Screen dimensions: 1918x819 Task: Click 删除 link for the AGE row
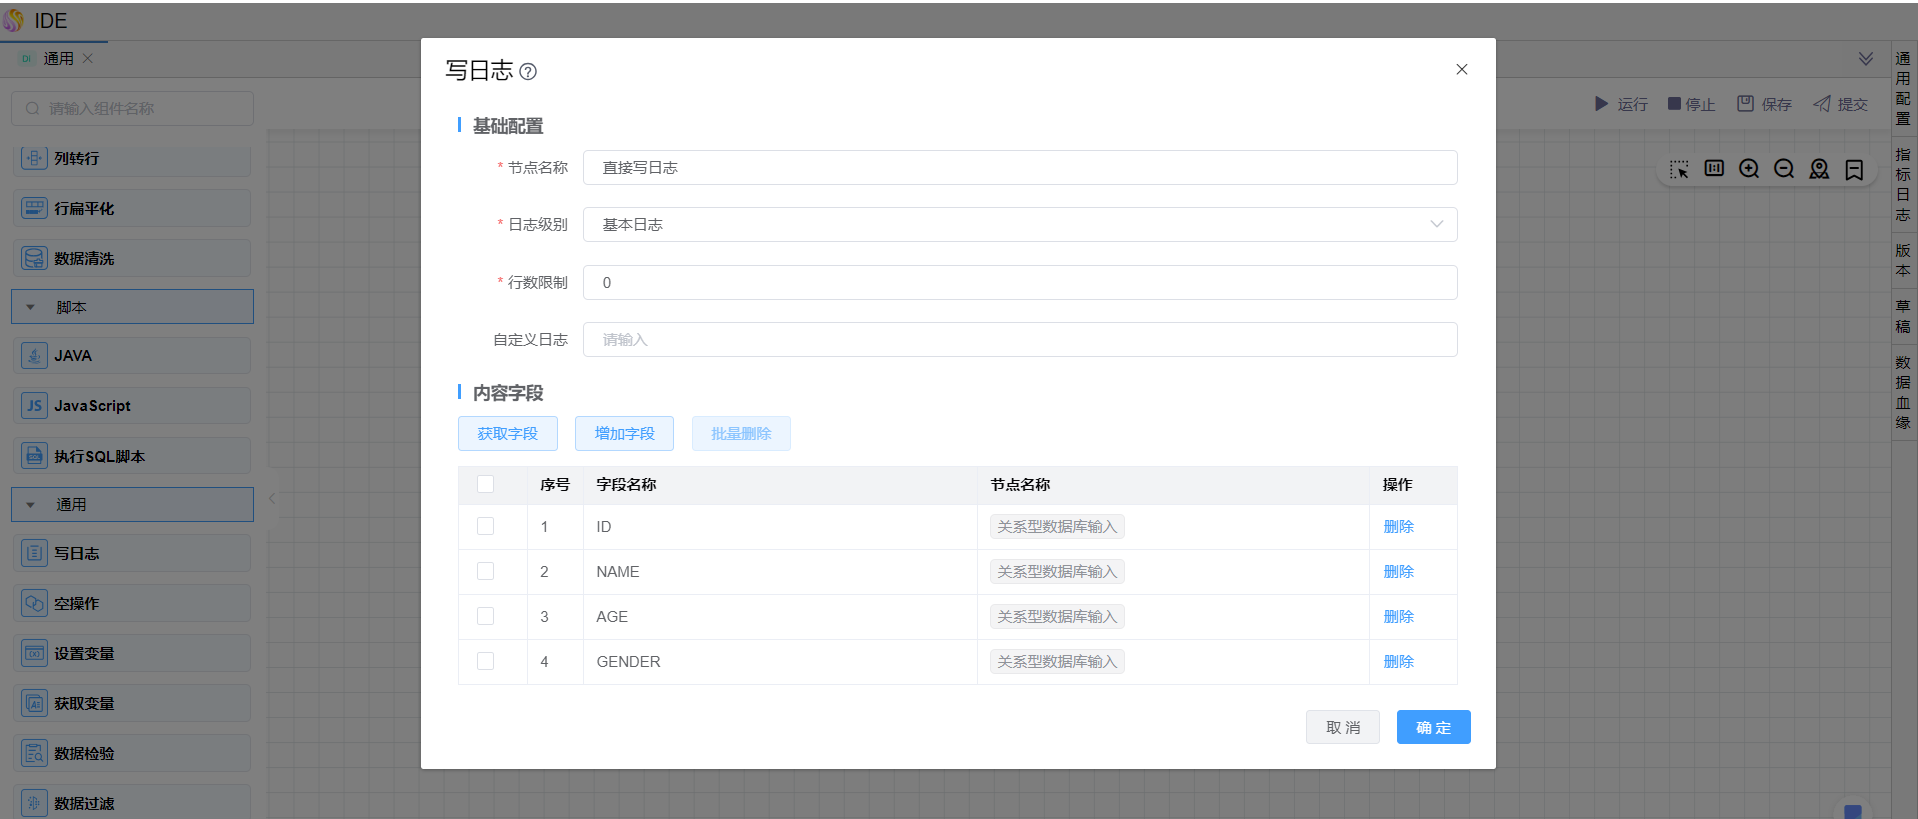point(1398,617)
